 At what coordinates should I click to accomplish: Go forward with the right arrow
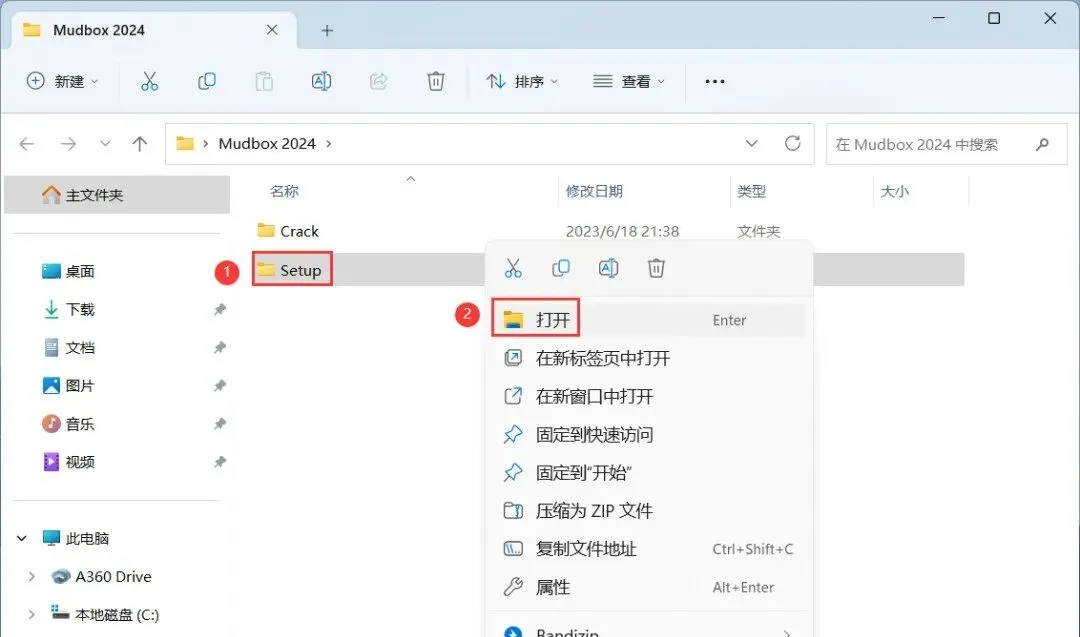pyautogui.click(x=68, y=144)
